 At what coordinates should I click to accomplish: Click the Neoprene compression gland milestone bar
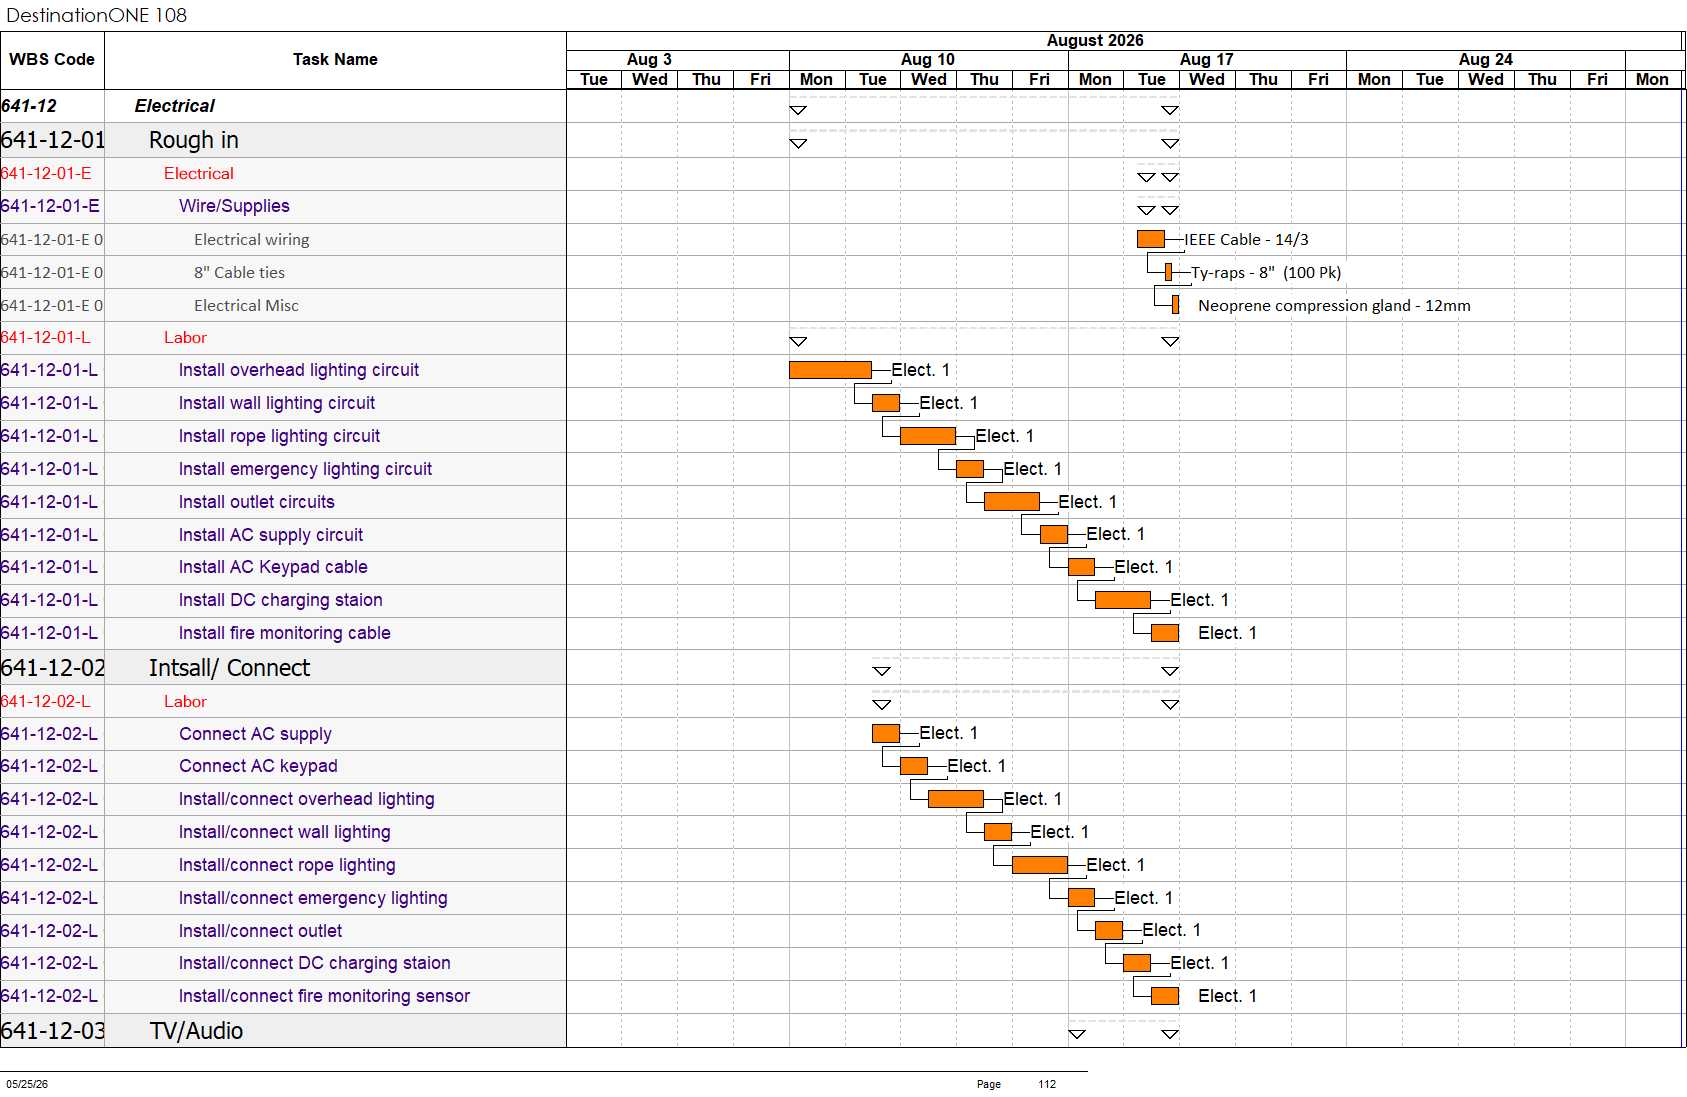1176,305
